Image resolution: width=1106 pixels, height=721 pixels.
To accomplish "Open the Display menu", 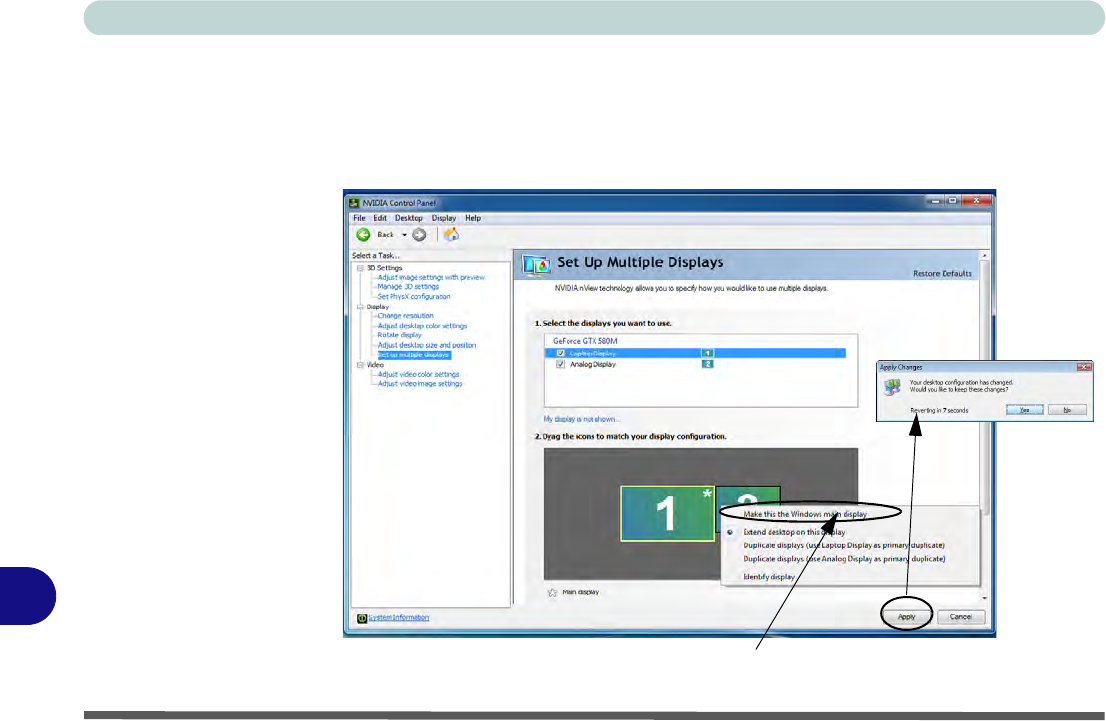I will click(444, 218).
